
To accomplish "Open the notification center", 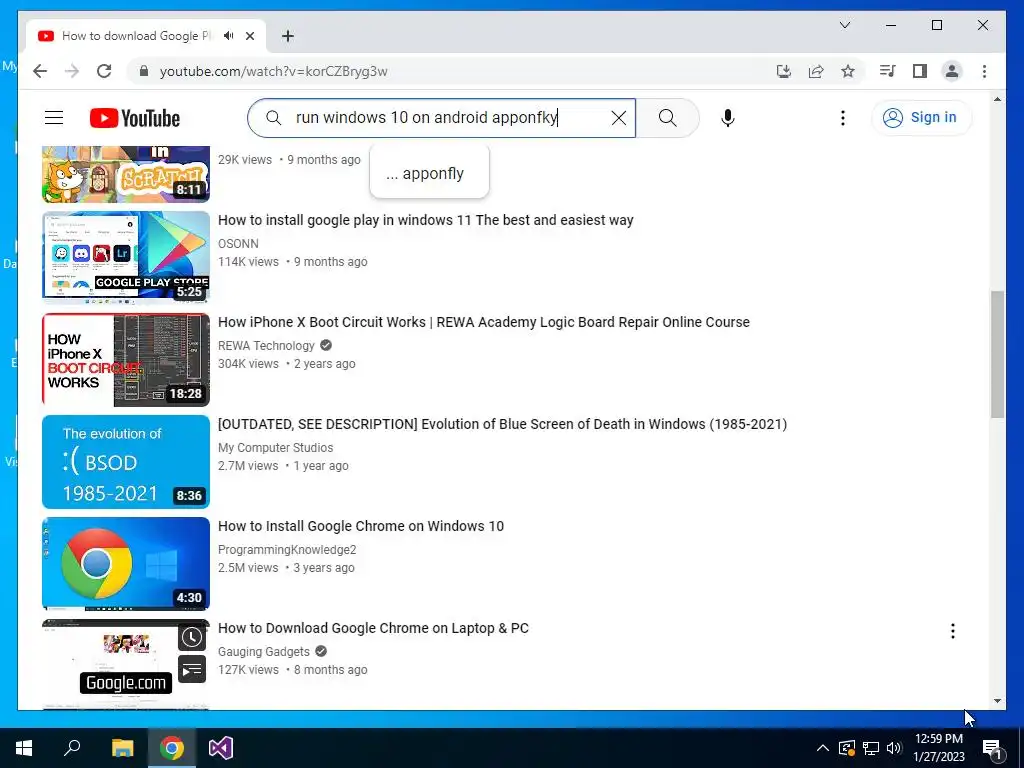I will (x=993, y=748).
